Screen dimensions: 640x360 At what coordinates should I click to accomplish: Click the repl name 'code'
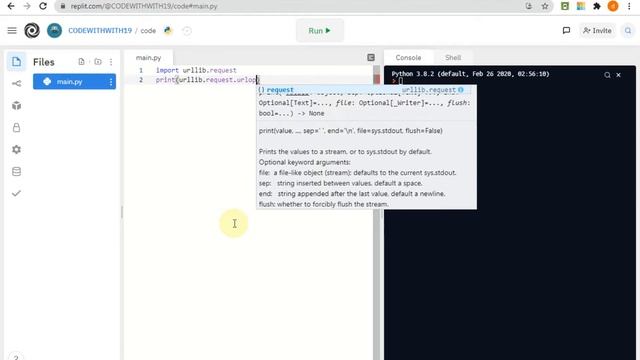pos(148,31)
